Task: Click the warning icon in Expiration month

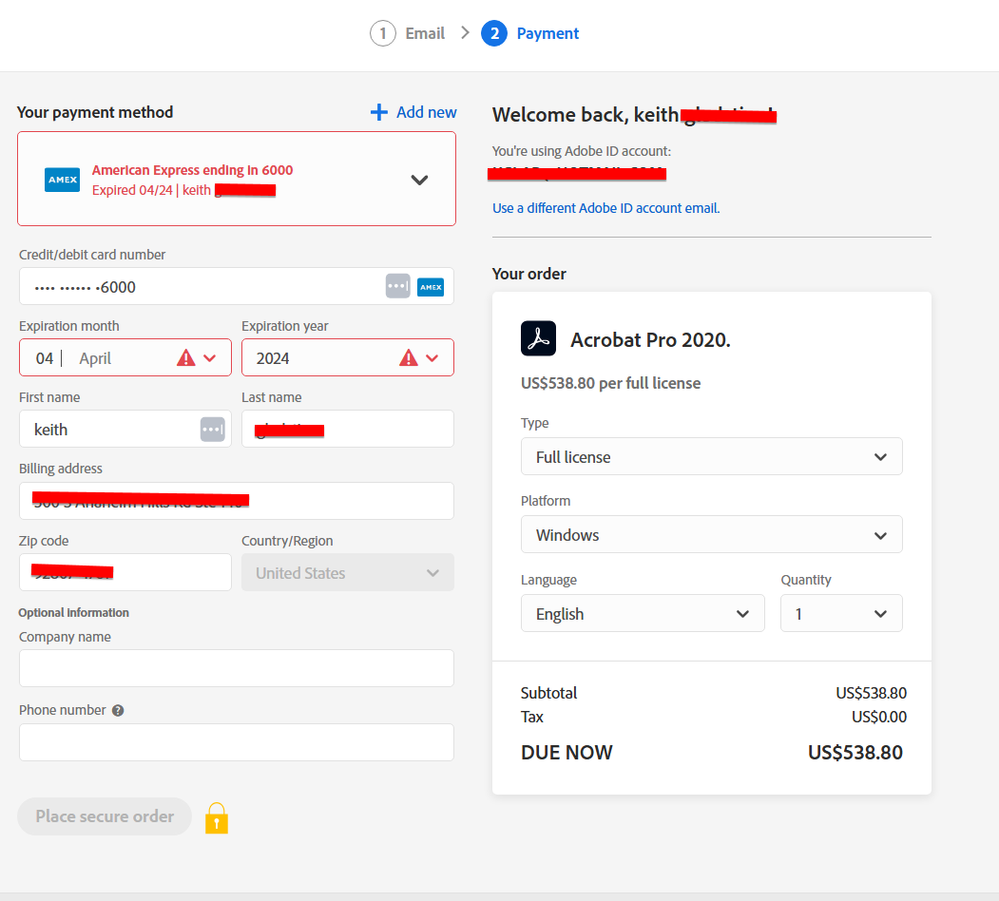Action: (186, 357)
